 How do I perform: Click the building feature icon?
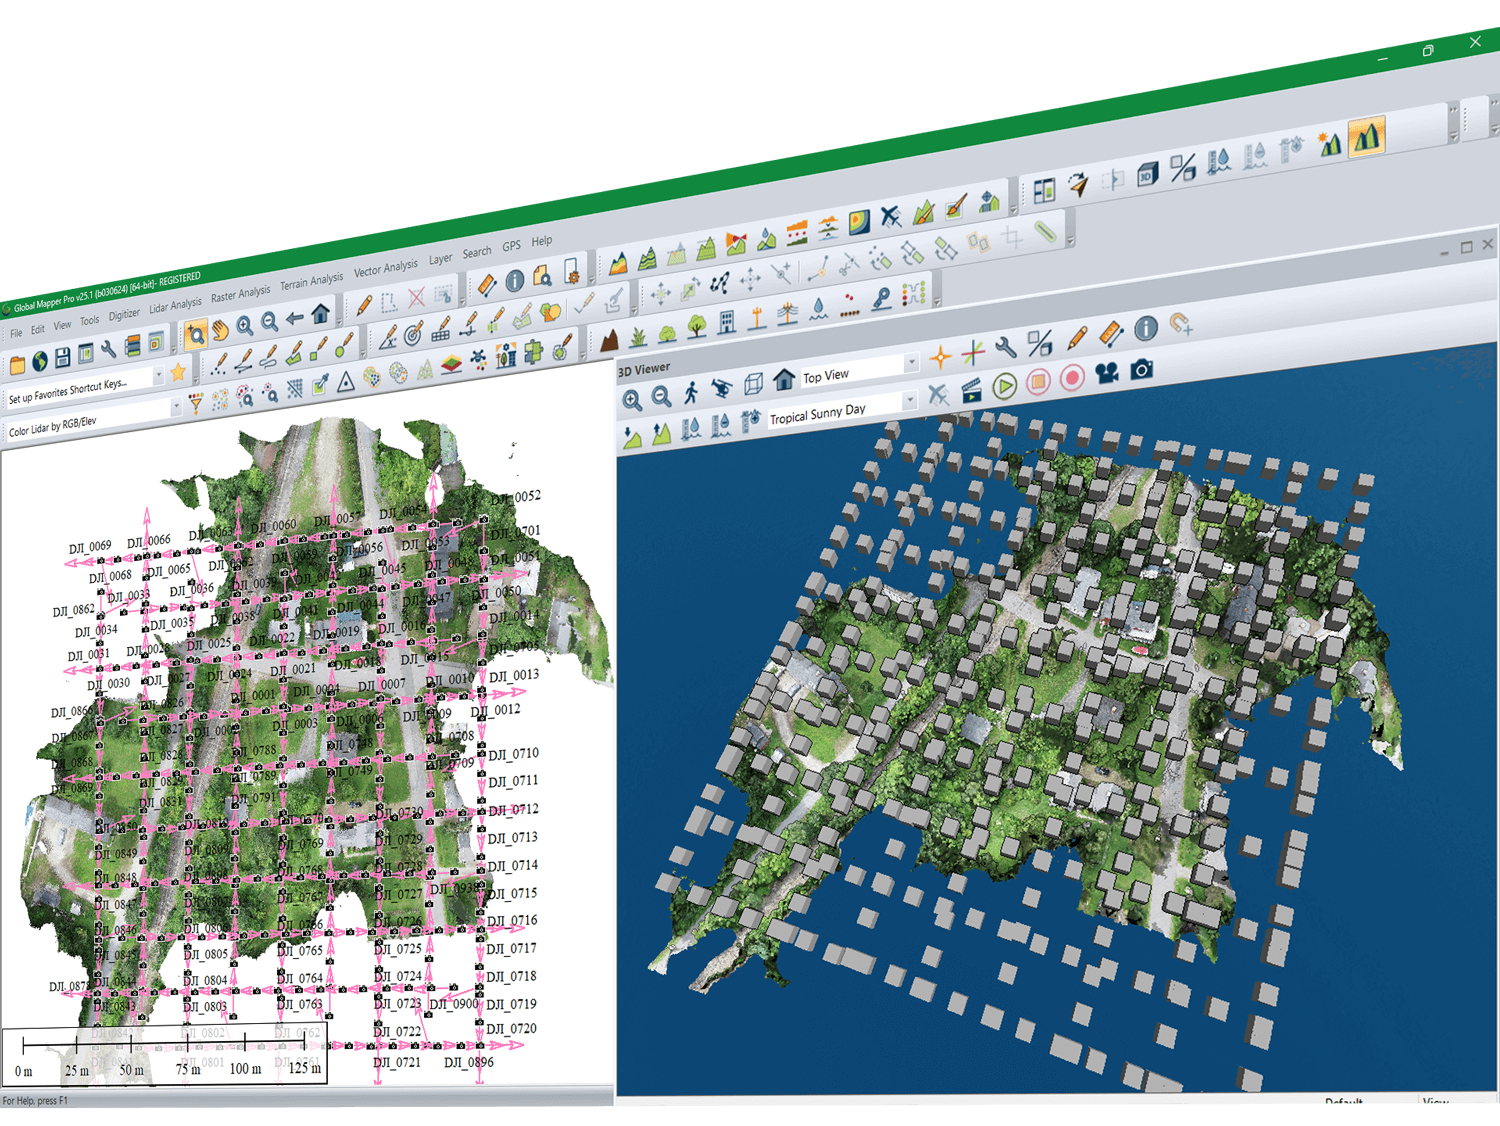tap(727, 320)
